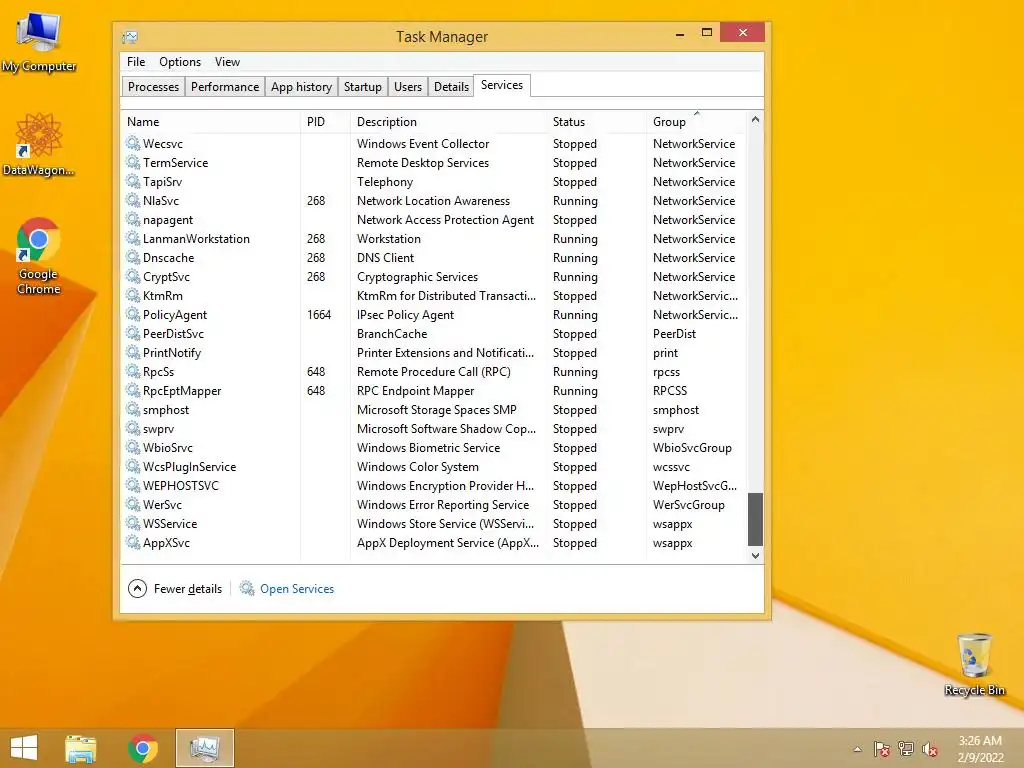Click the gear icon beside NlaSvc

pyautogui.click(x=133, y=200)
